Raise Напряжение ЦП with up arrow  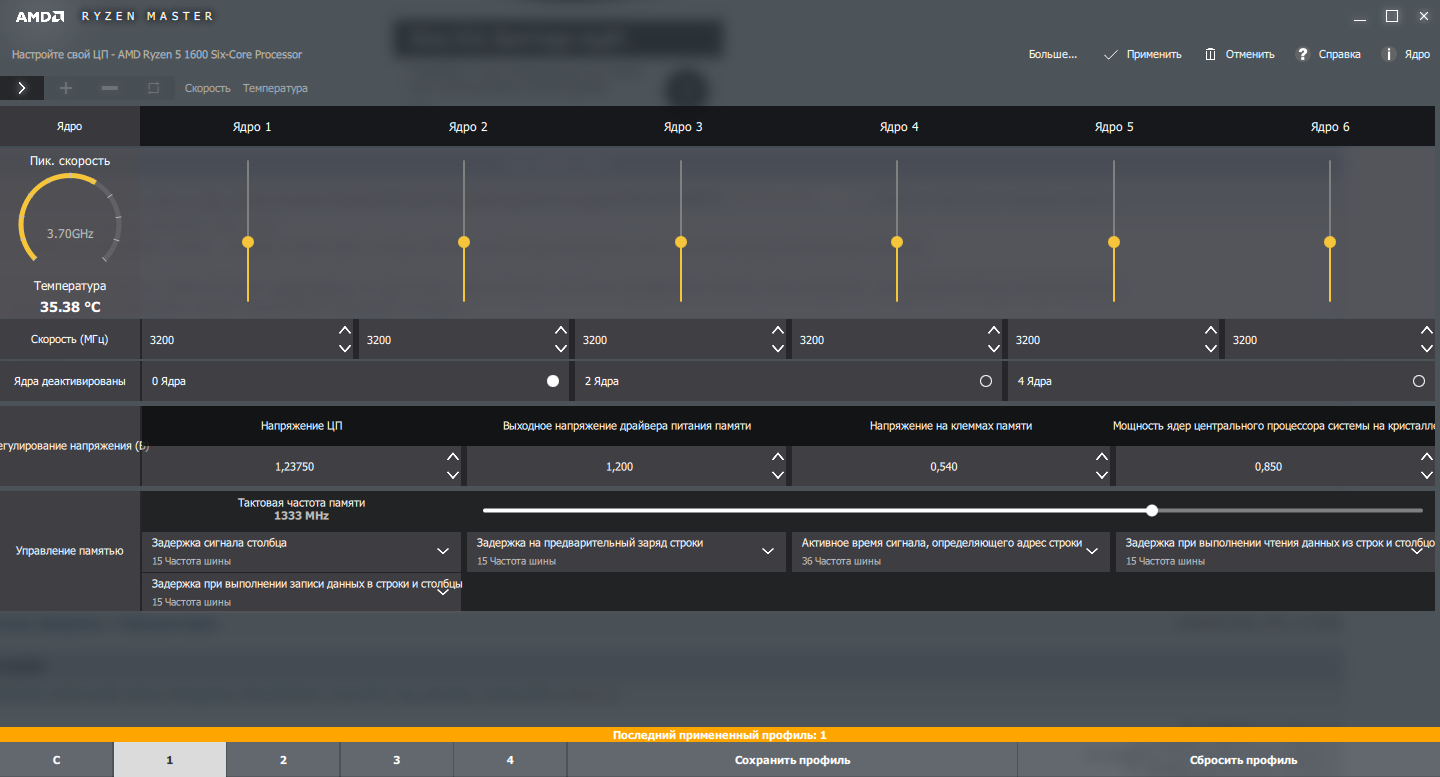[x=453, y=458]
